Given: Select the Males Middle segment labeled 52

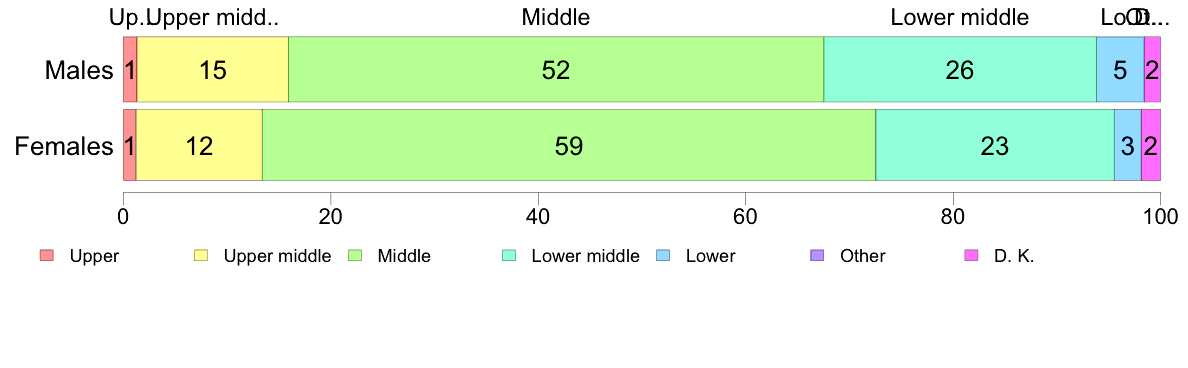Looking at the screenshot, I should [x=555, y=69].
